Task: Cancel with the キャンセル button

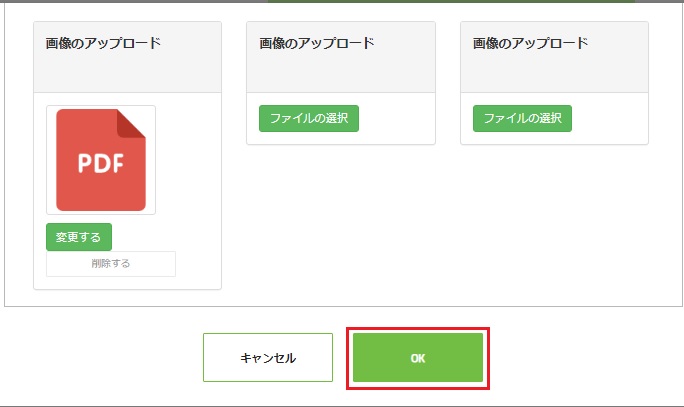Action: (x=268, y=358)
